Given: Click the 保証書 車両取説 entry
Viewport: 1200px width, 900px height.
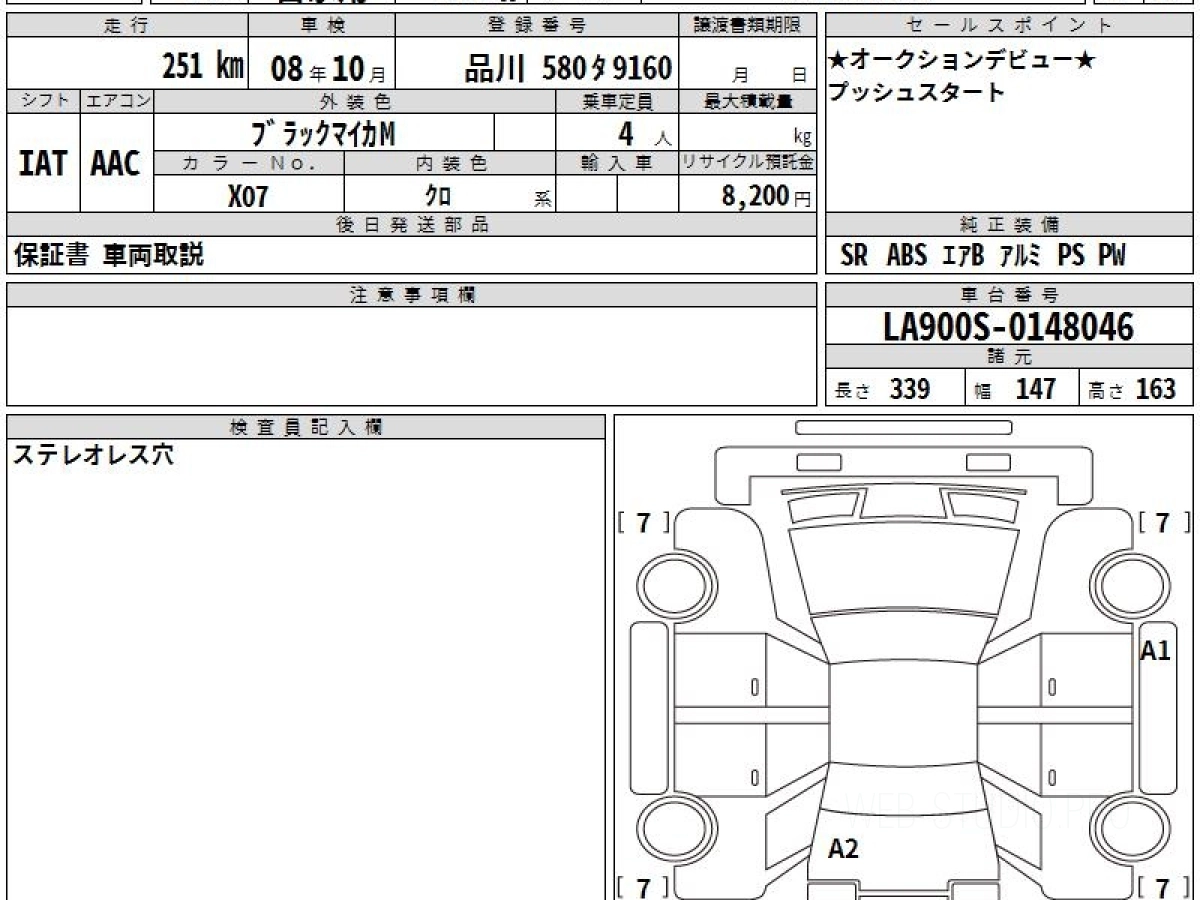Looking at the screenshot, I should click(109, 255).
